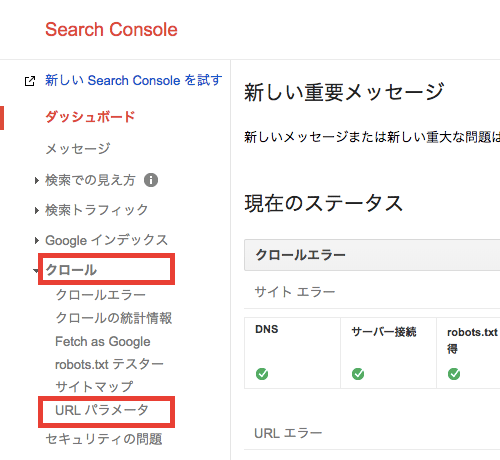Expand the 検索での見え方 arrow
Screen dimensions: 500x460
(37, 181)
